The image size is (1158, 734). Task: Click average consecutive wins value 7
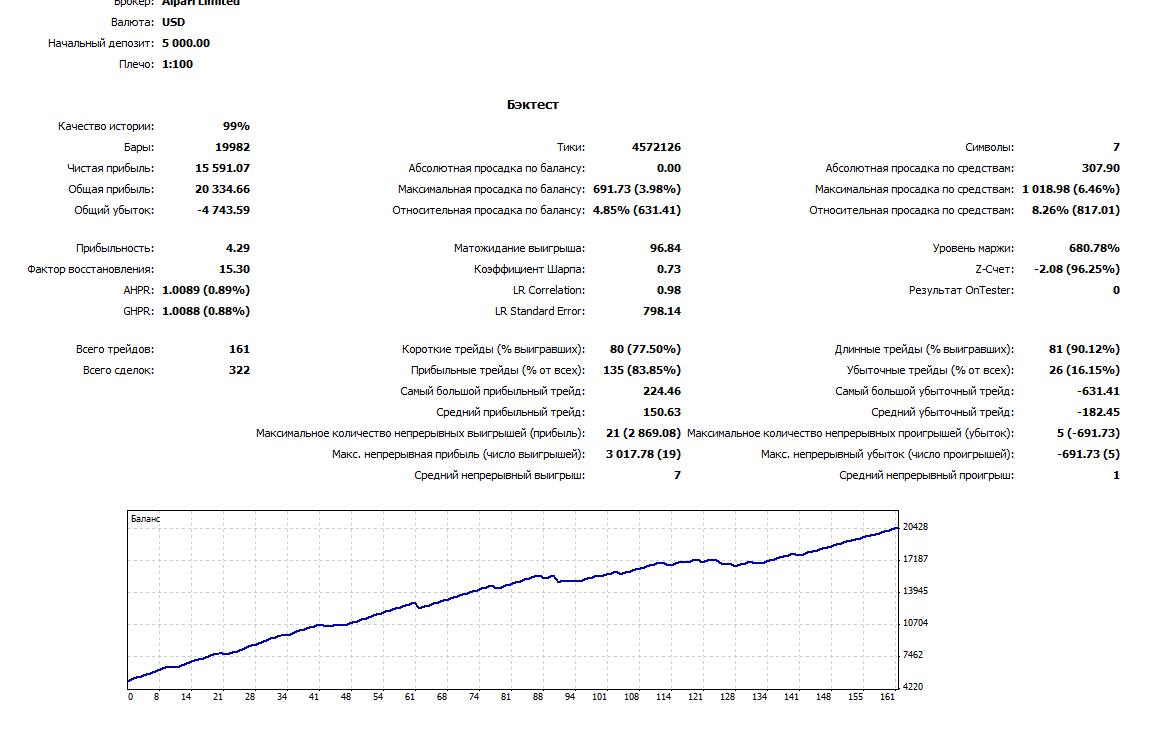click(677, 476)
